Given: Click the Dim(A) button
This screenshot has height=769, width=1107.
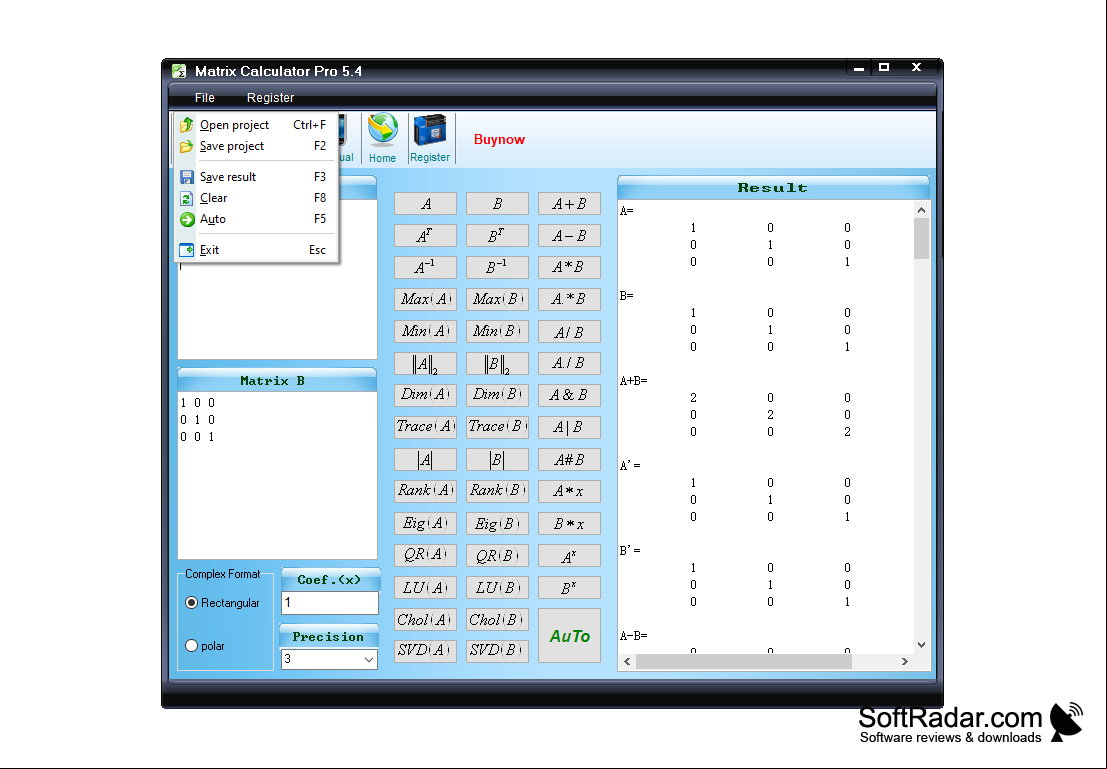Looking at the screenshot, I should click(425, 395).
